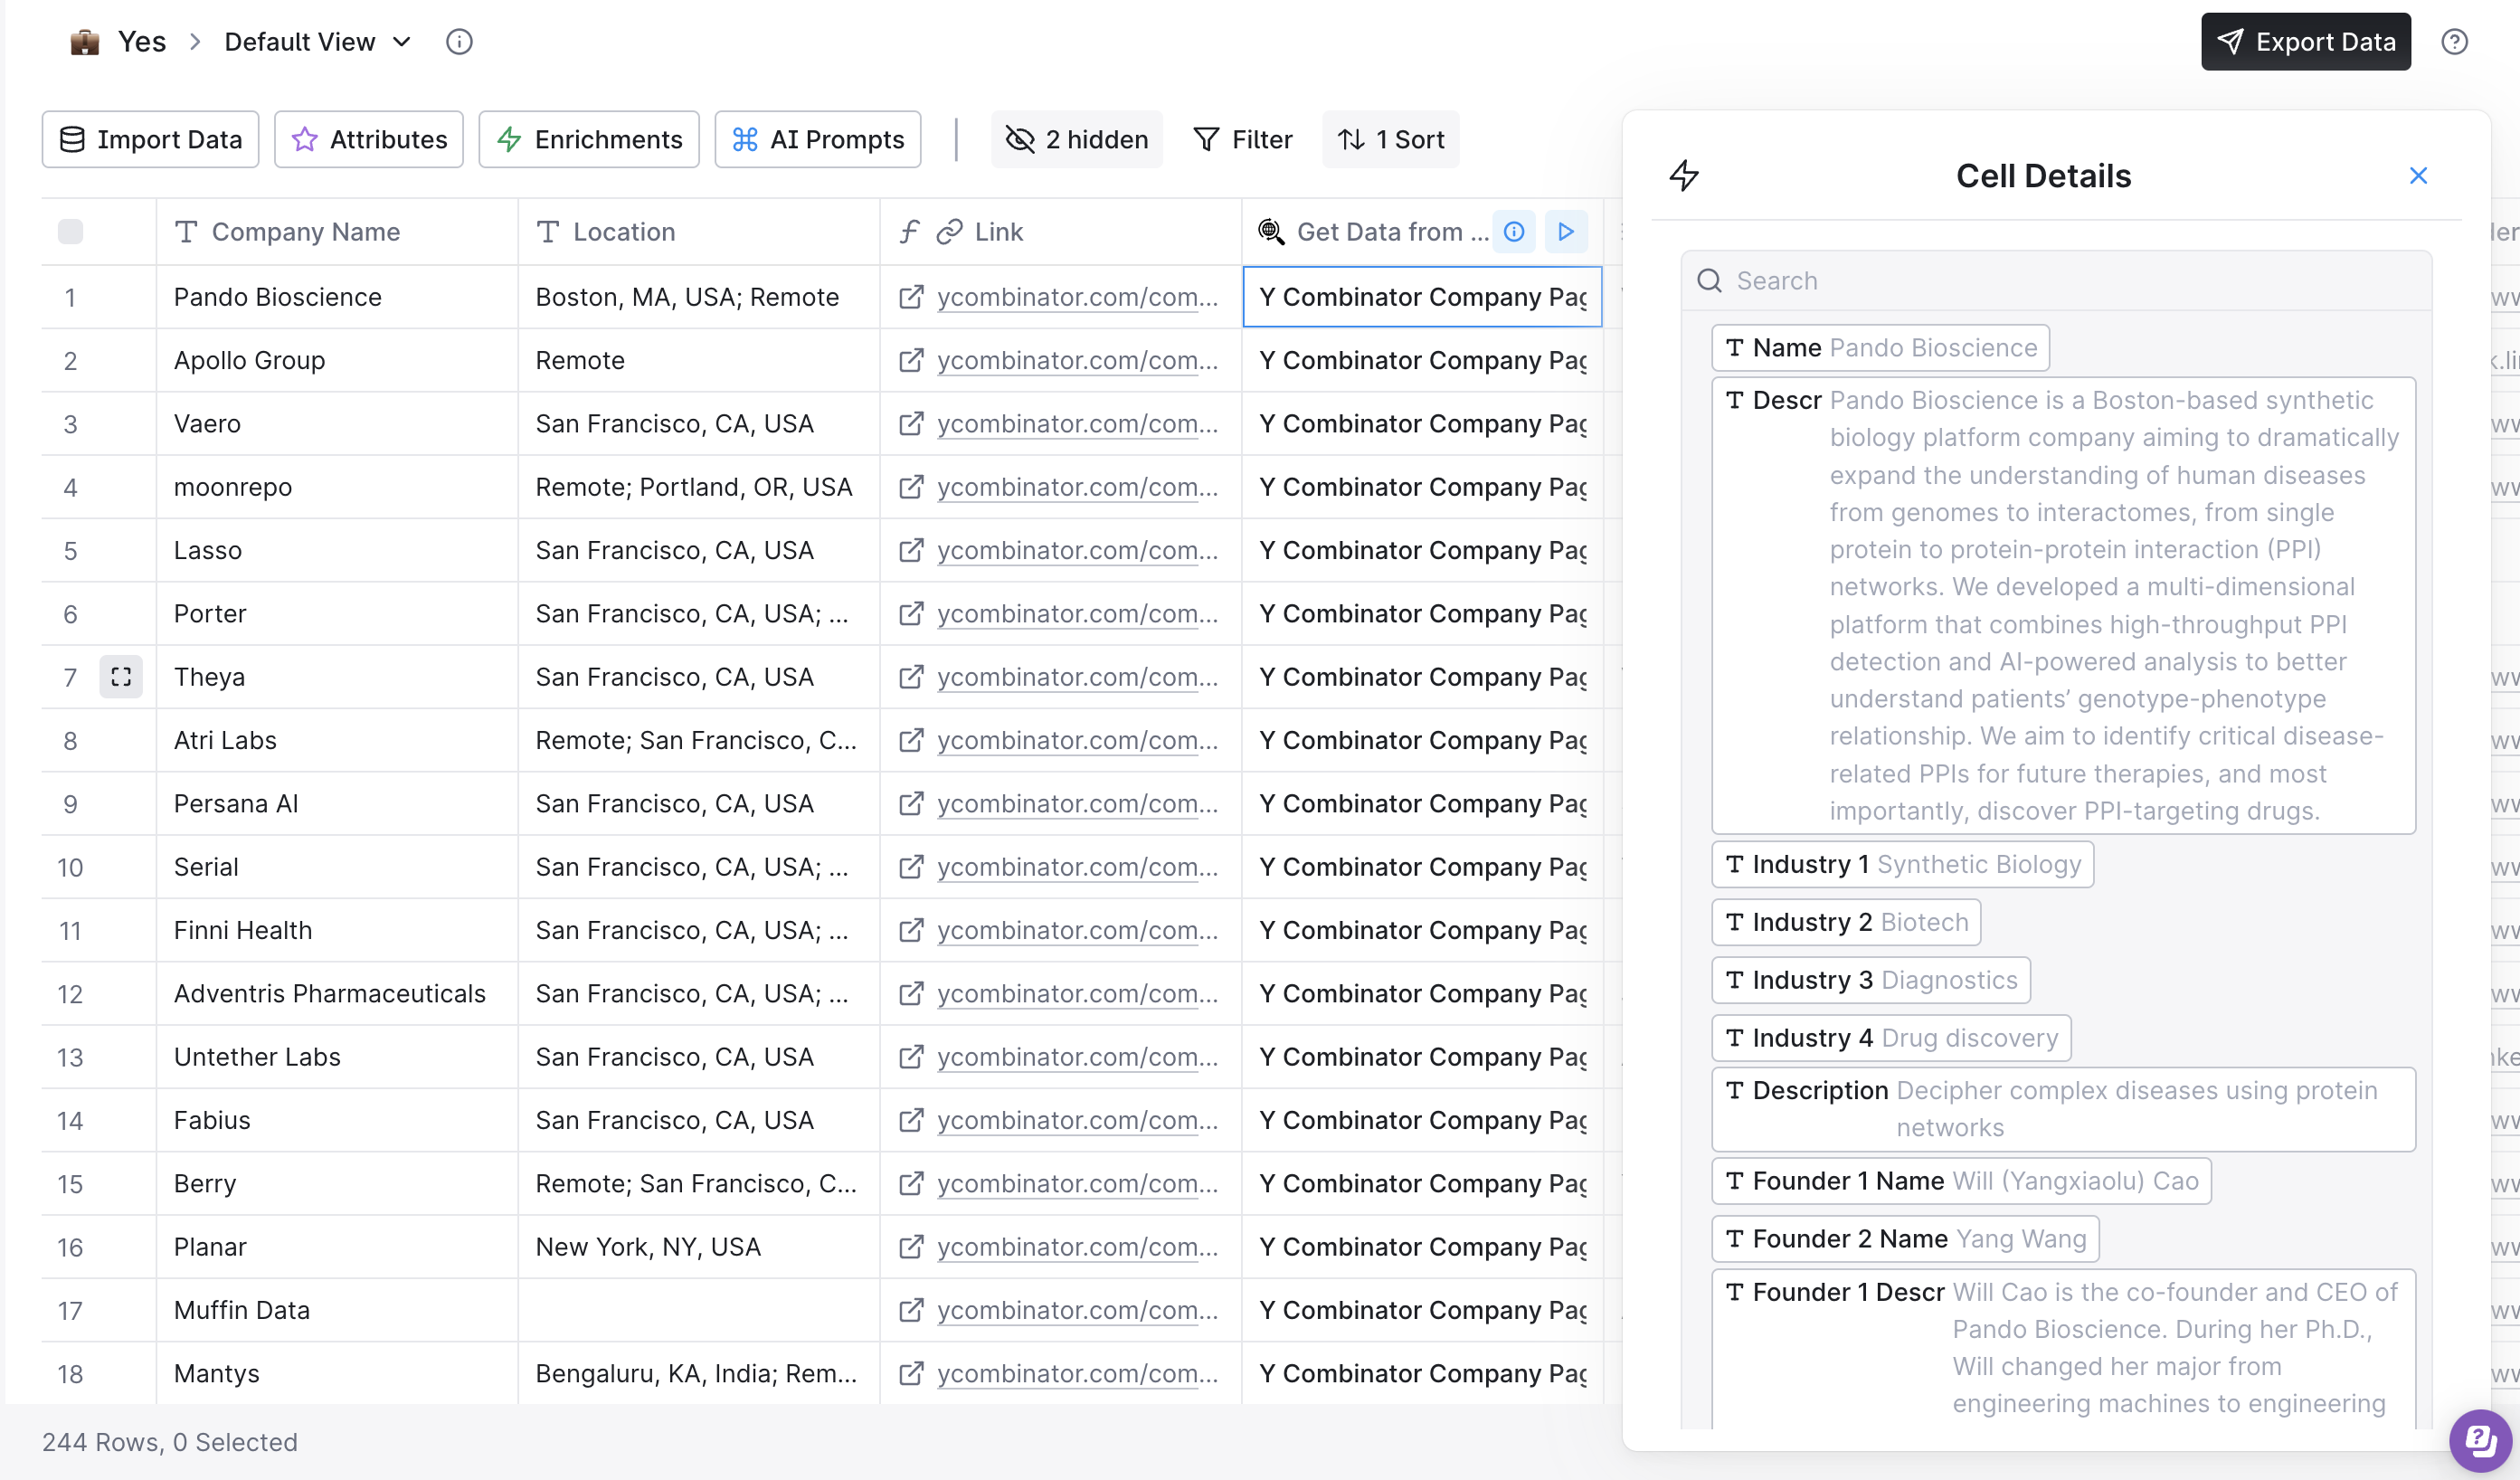Click the Export Data button
Image resolution: width=2520 pixels, height=1480 pixels.
click(x=2305, y=42)
